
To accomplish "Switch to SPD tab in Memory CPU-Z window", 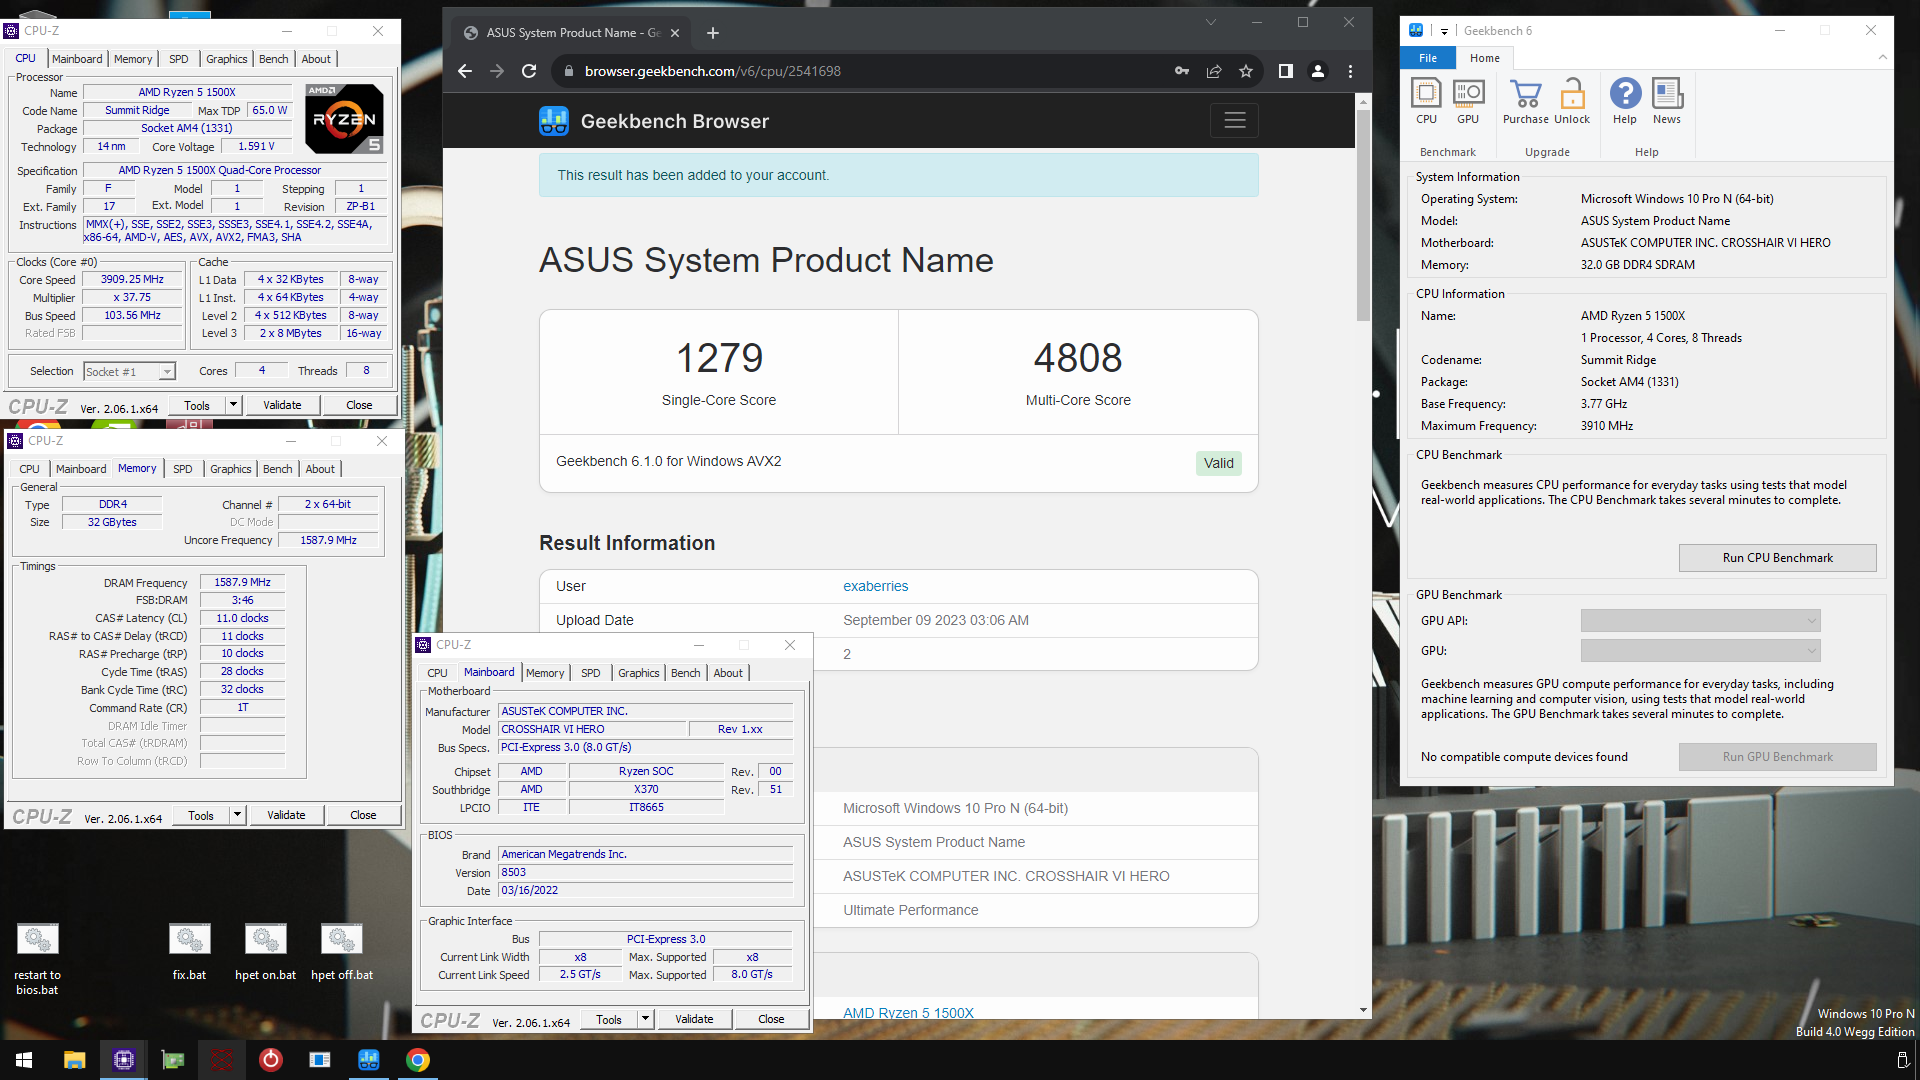I will (x=183, y=469).
